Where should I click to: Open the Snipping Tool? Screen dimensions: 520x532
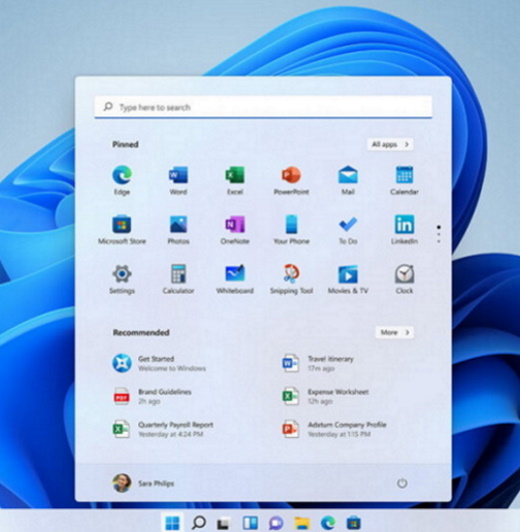[291, 279]
